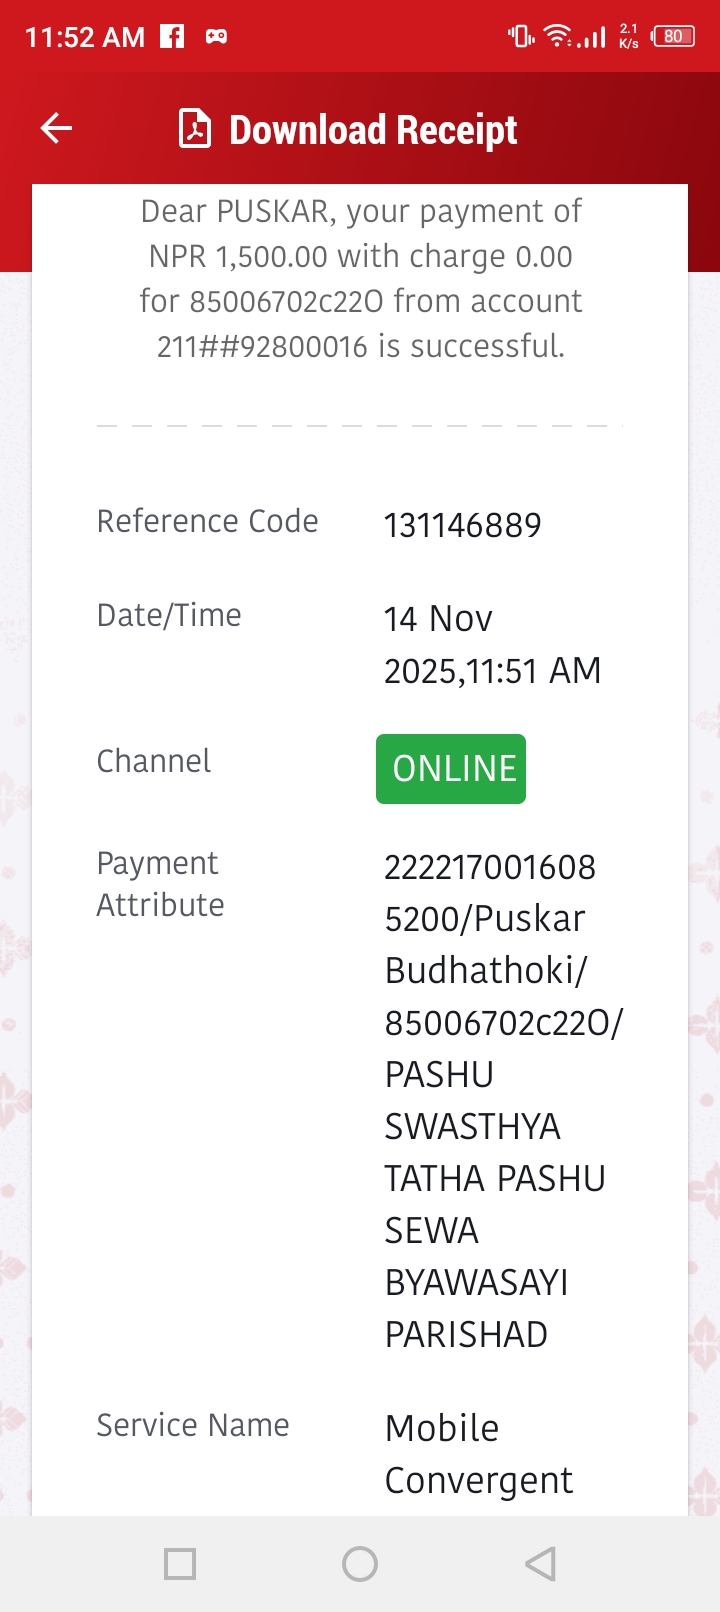Screen dimensions: 720x1612
Task: Tap the payment successful message text
Action: click(360, 279)
